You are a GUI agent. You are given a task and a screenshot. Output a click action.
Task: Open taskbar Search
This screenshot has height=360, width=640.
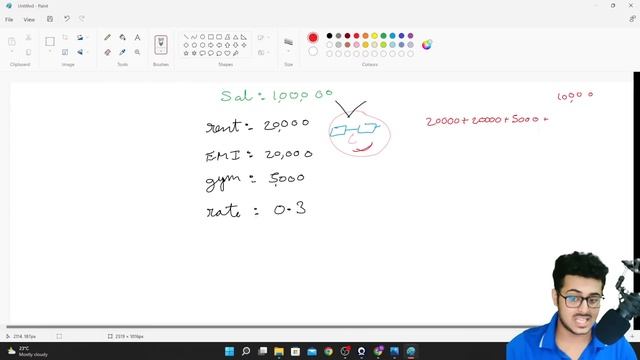246,351
